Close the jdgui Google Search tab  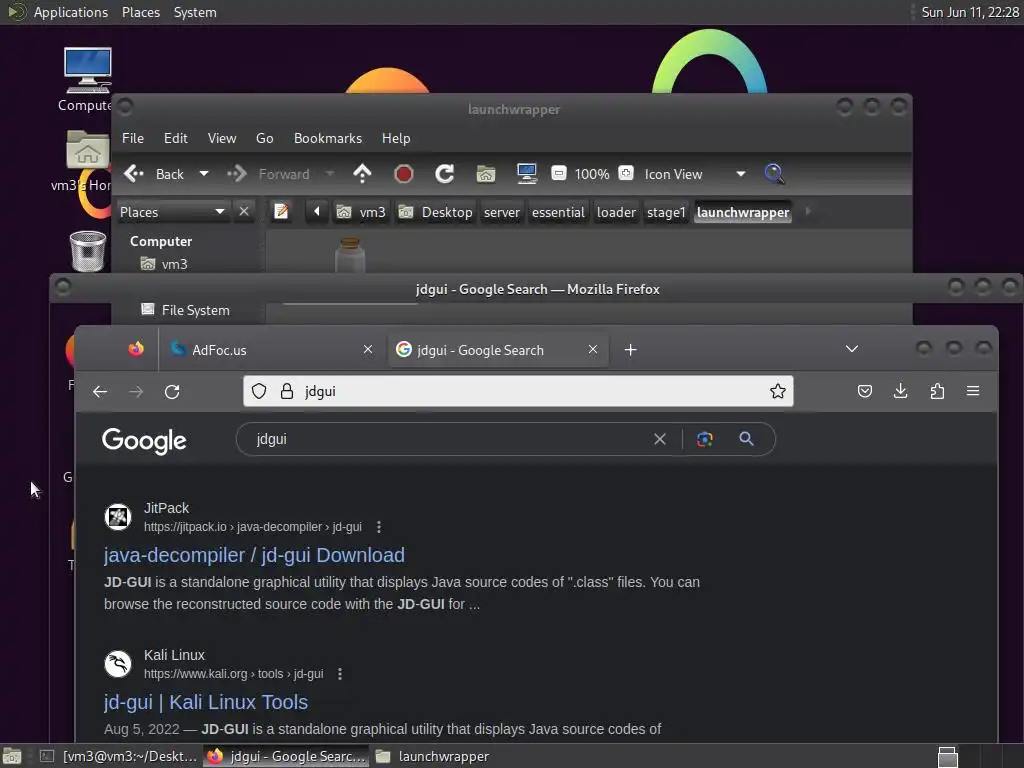click(x=592, y=349)
